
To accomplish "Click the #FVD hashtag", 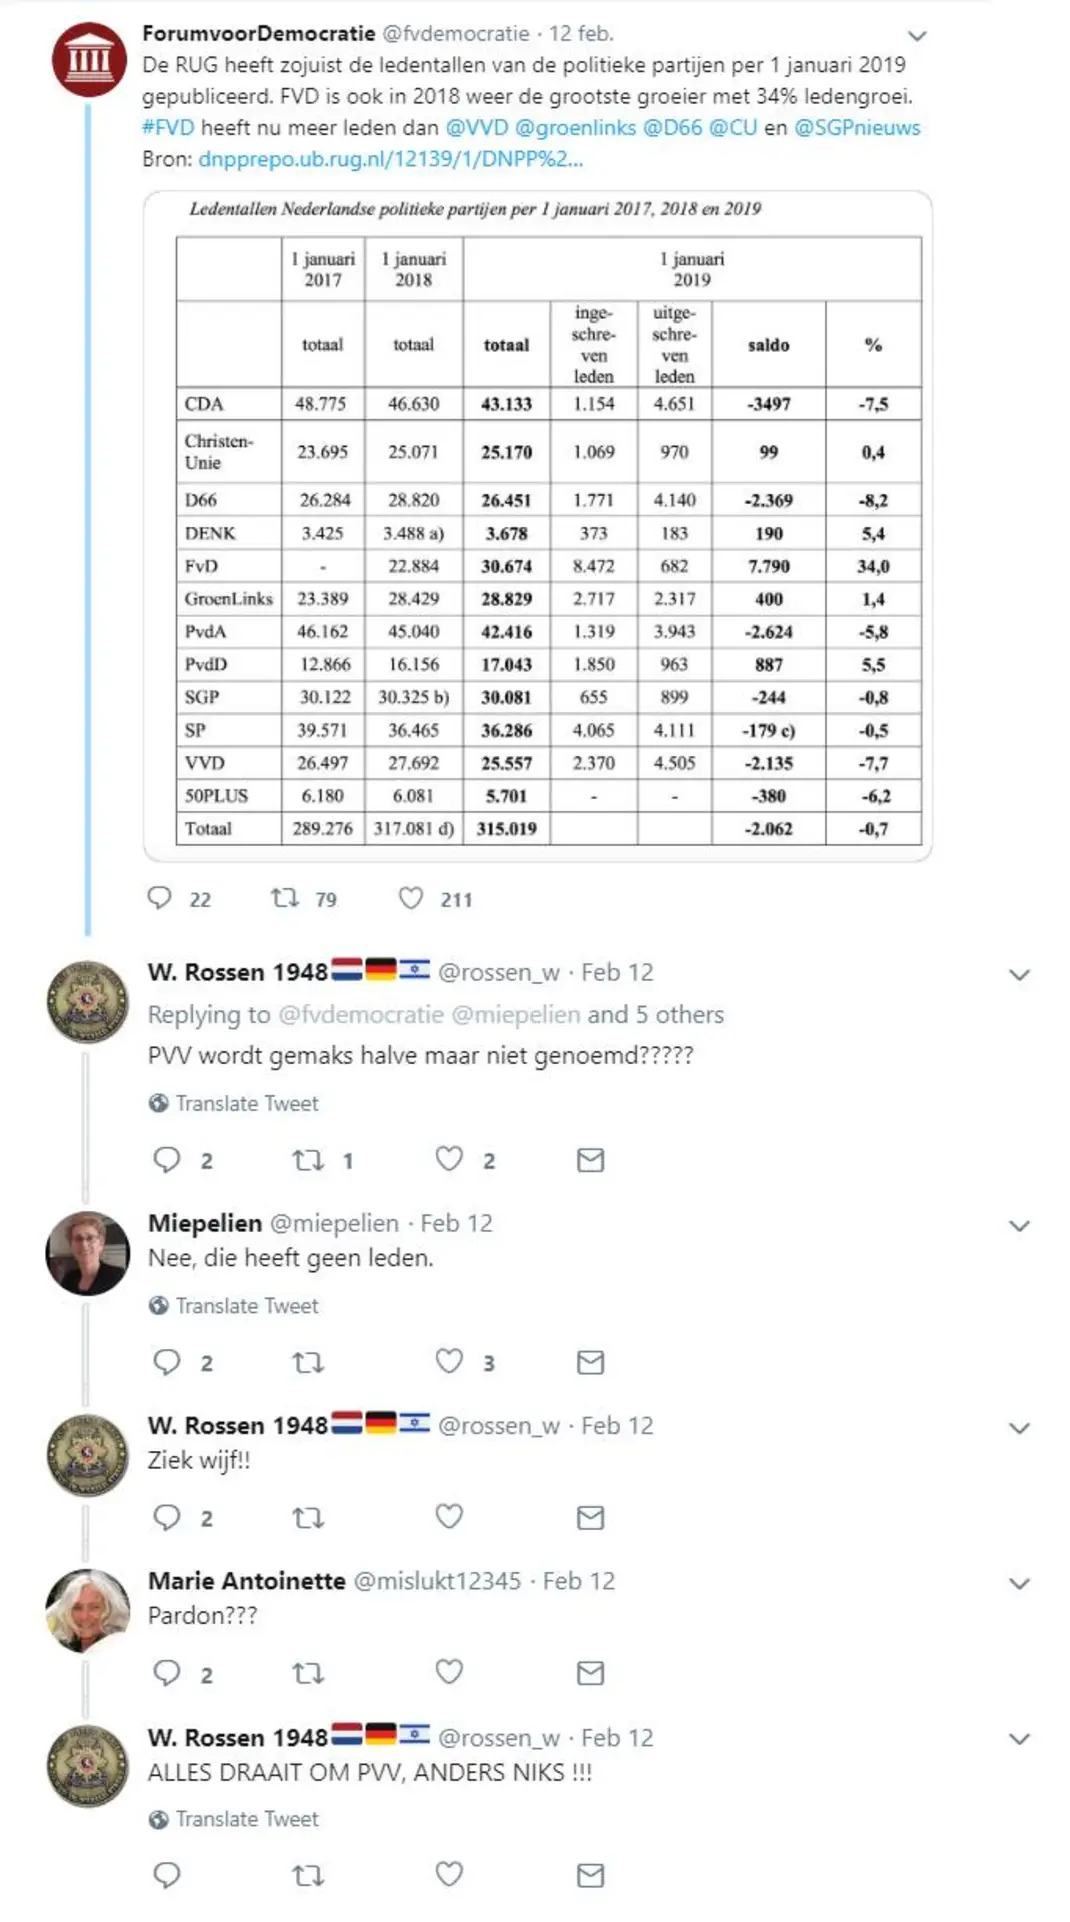I will [168, 128].
